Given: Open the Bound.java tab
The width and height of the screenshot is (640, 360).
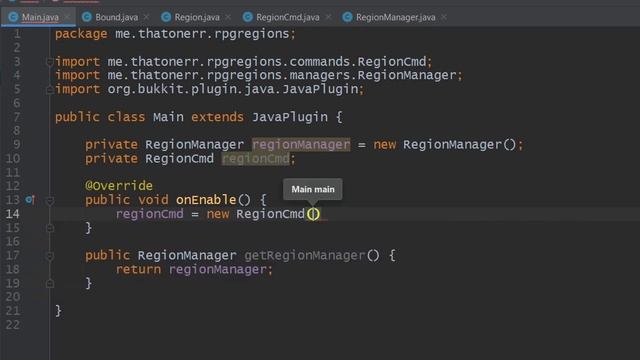Looking at the screenshot, I should 116,17.
